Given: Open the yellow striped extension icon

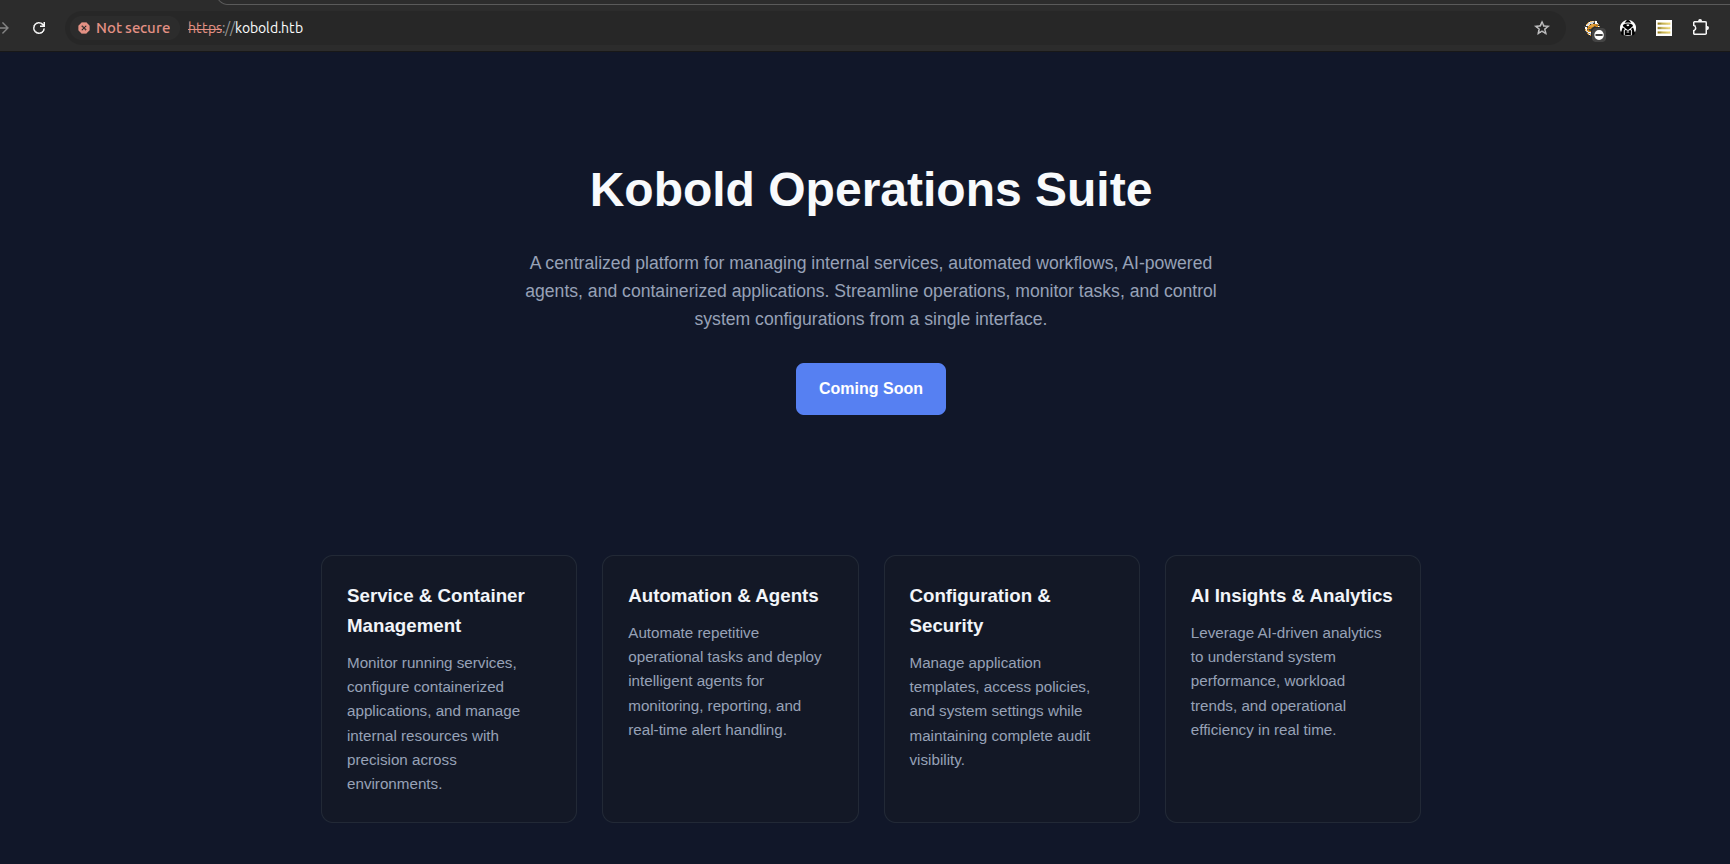Looking at the screenshot, I should [1664, 28].
